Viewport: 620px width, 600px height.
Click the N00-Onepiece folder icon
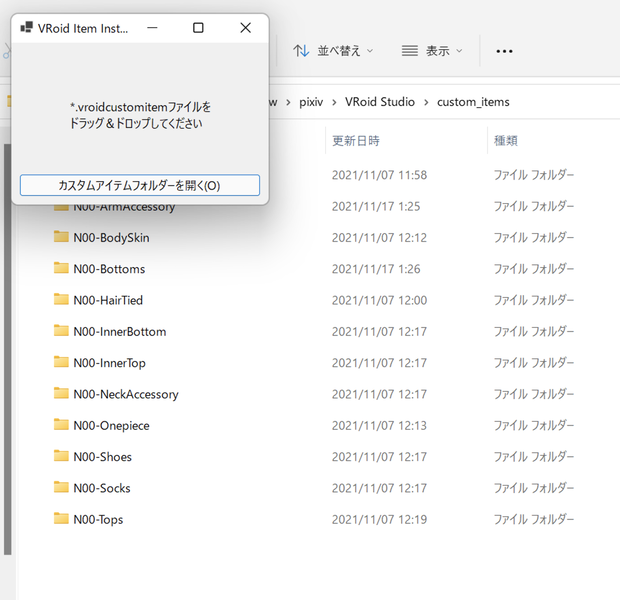click(x=61, y=424)
